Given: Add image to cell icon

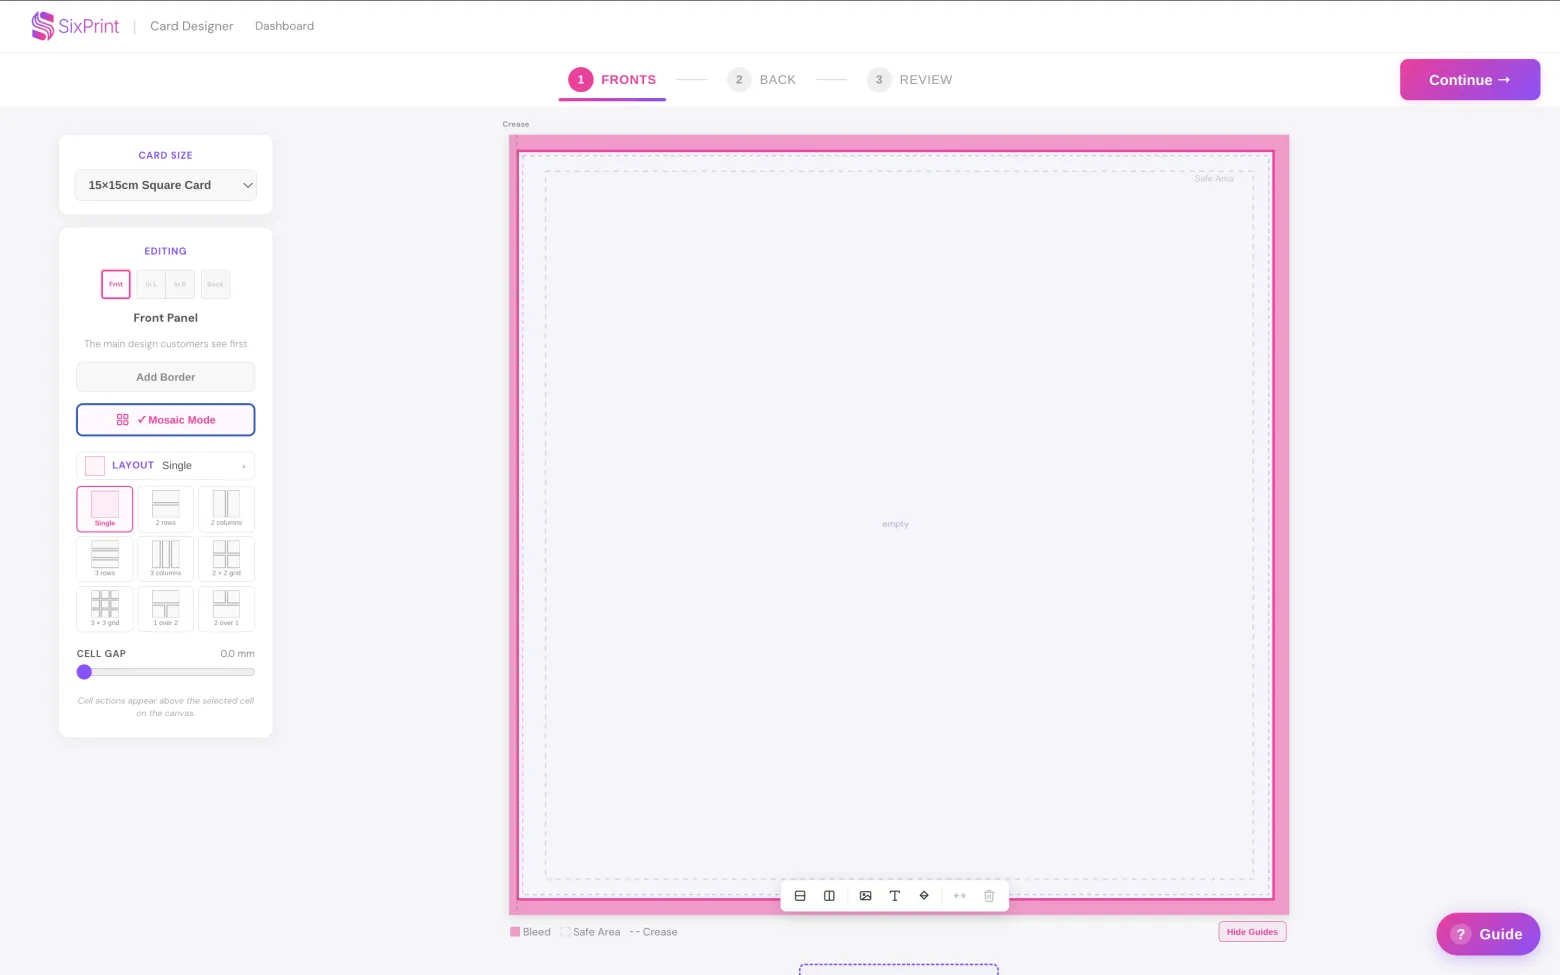Looking at the screenshot, I should pos(866,896).
